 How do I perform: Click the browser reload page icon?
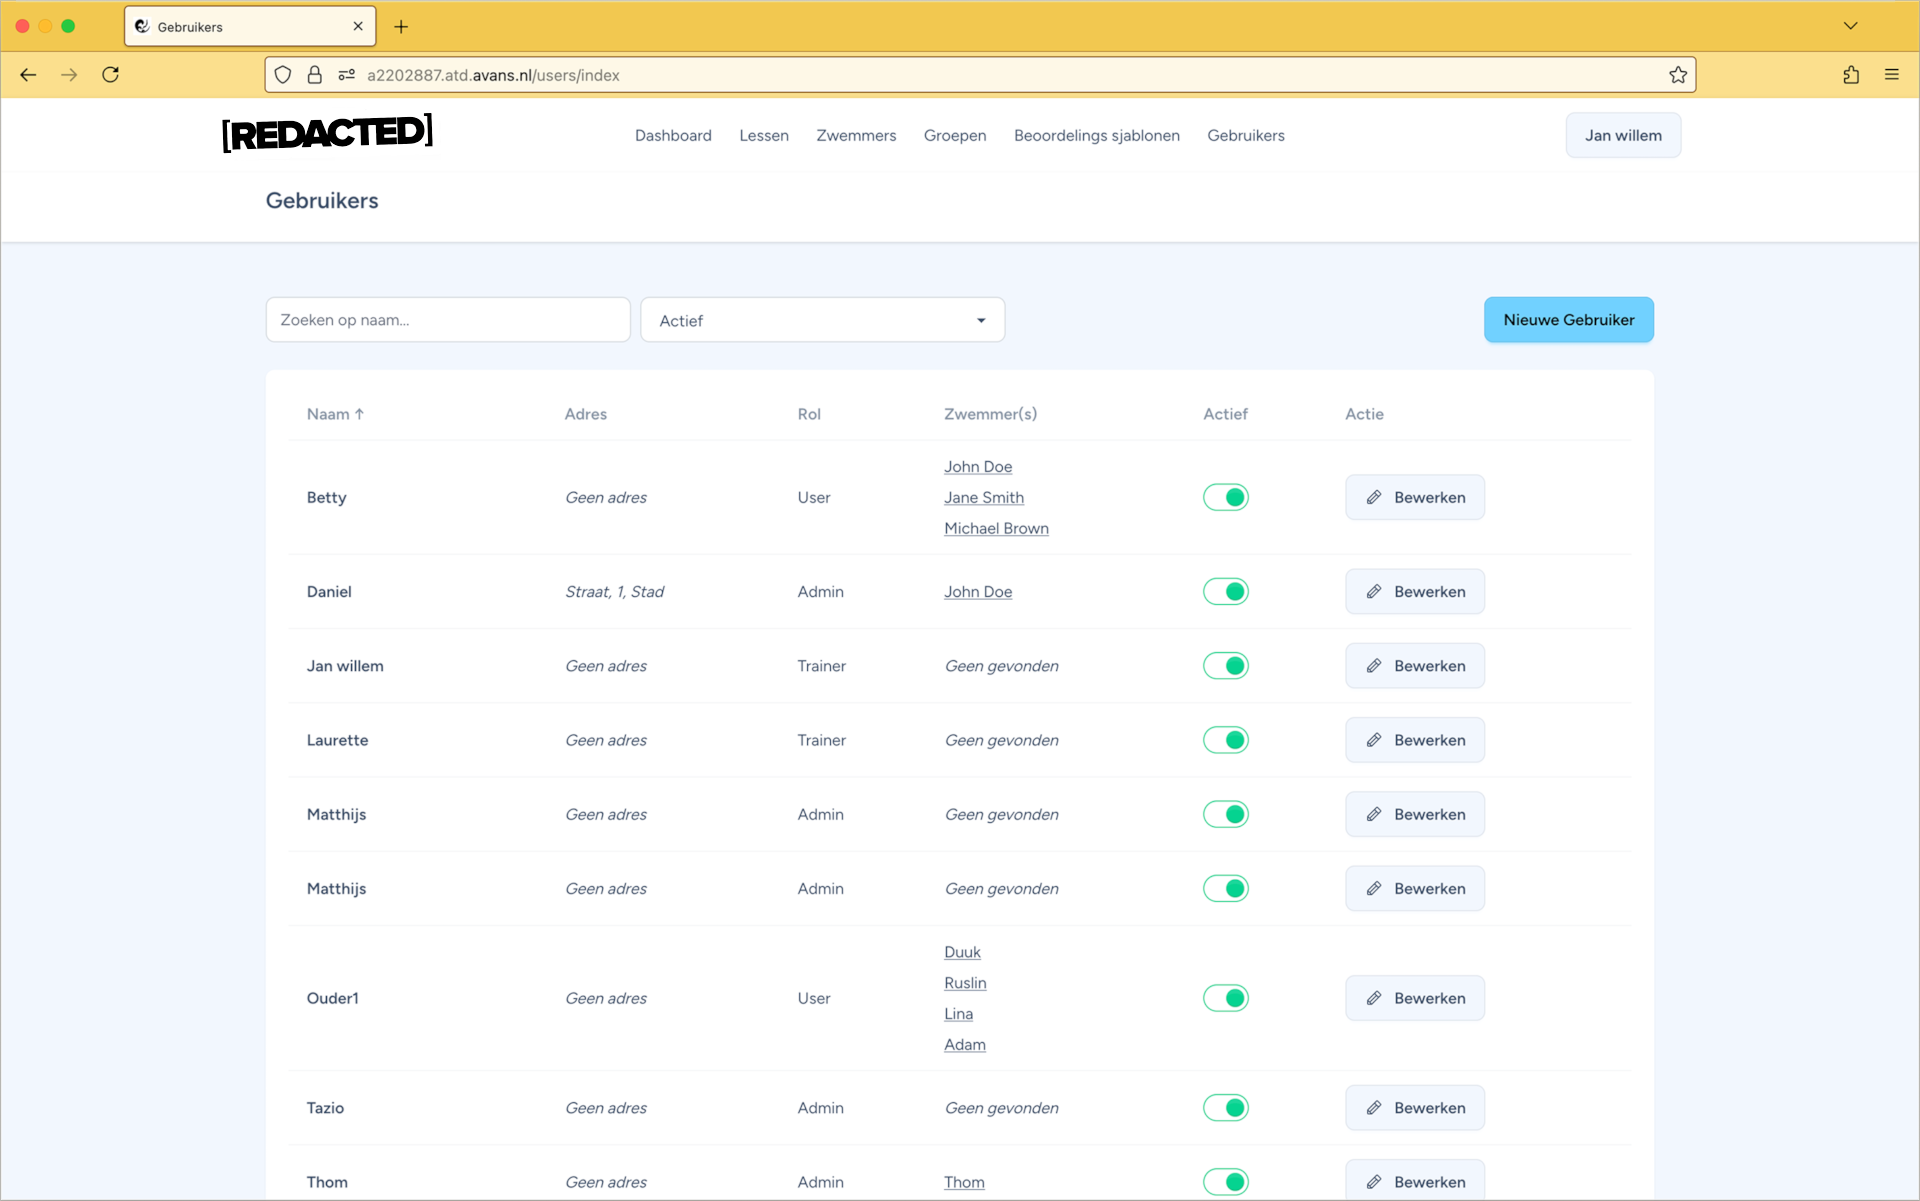(x=111, y=75)
